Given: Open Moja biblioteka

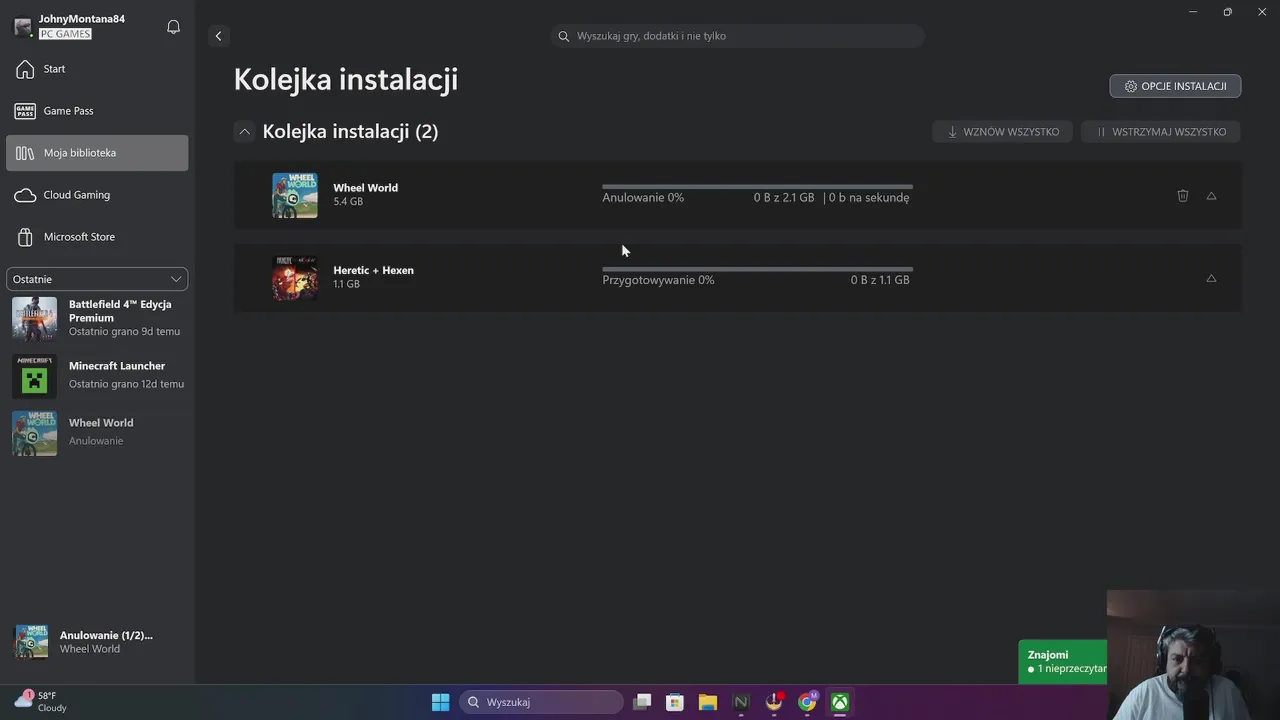Looking at the screenshot, I should coord(97,153).
